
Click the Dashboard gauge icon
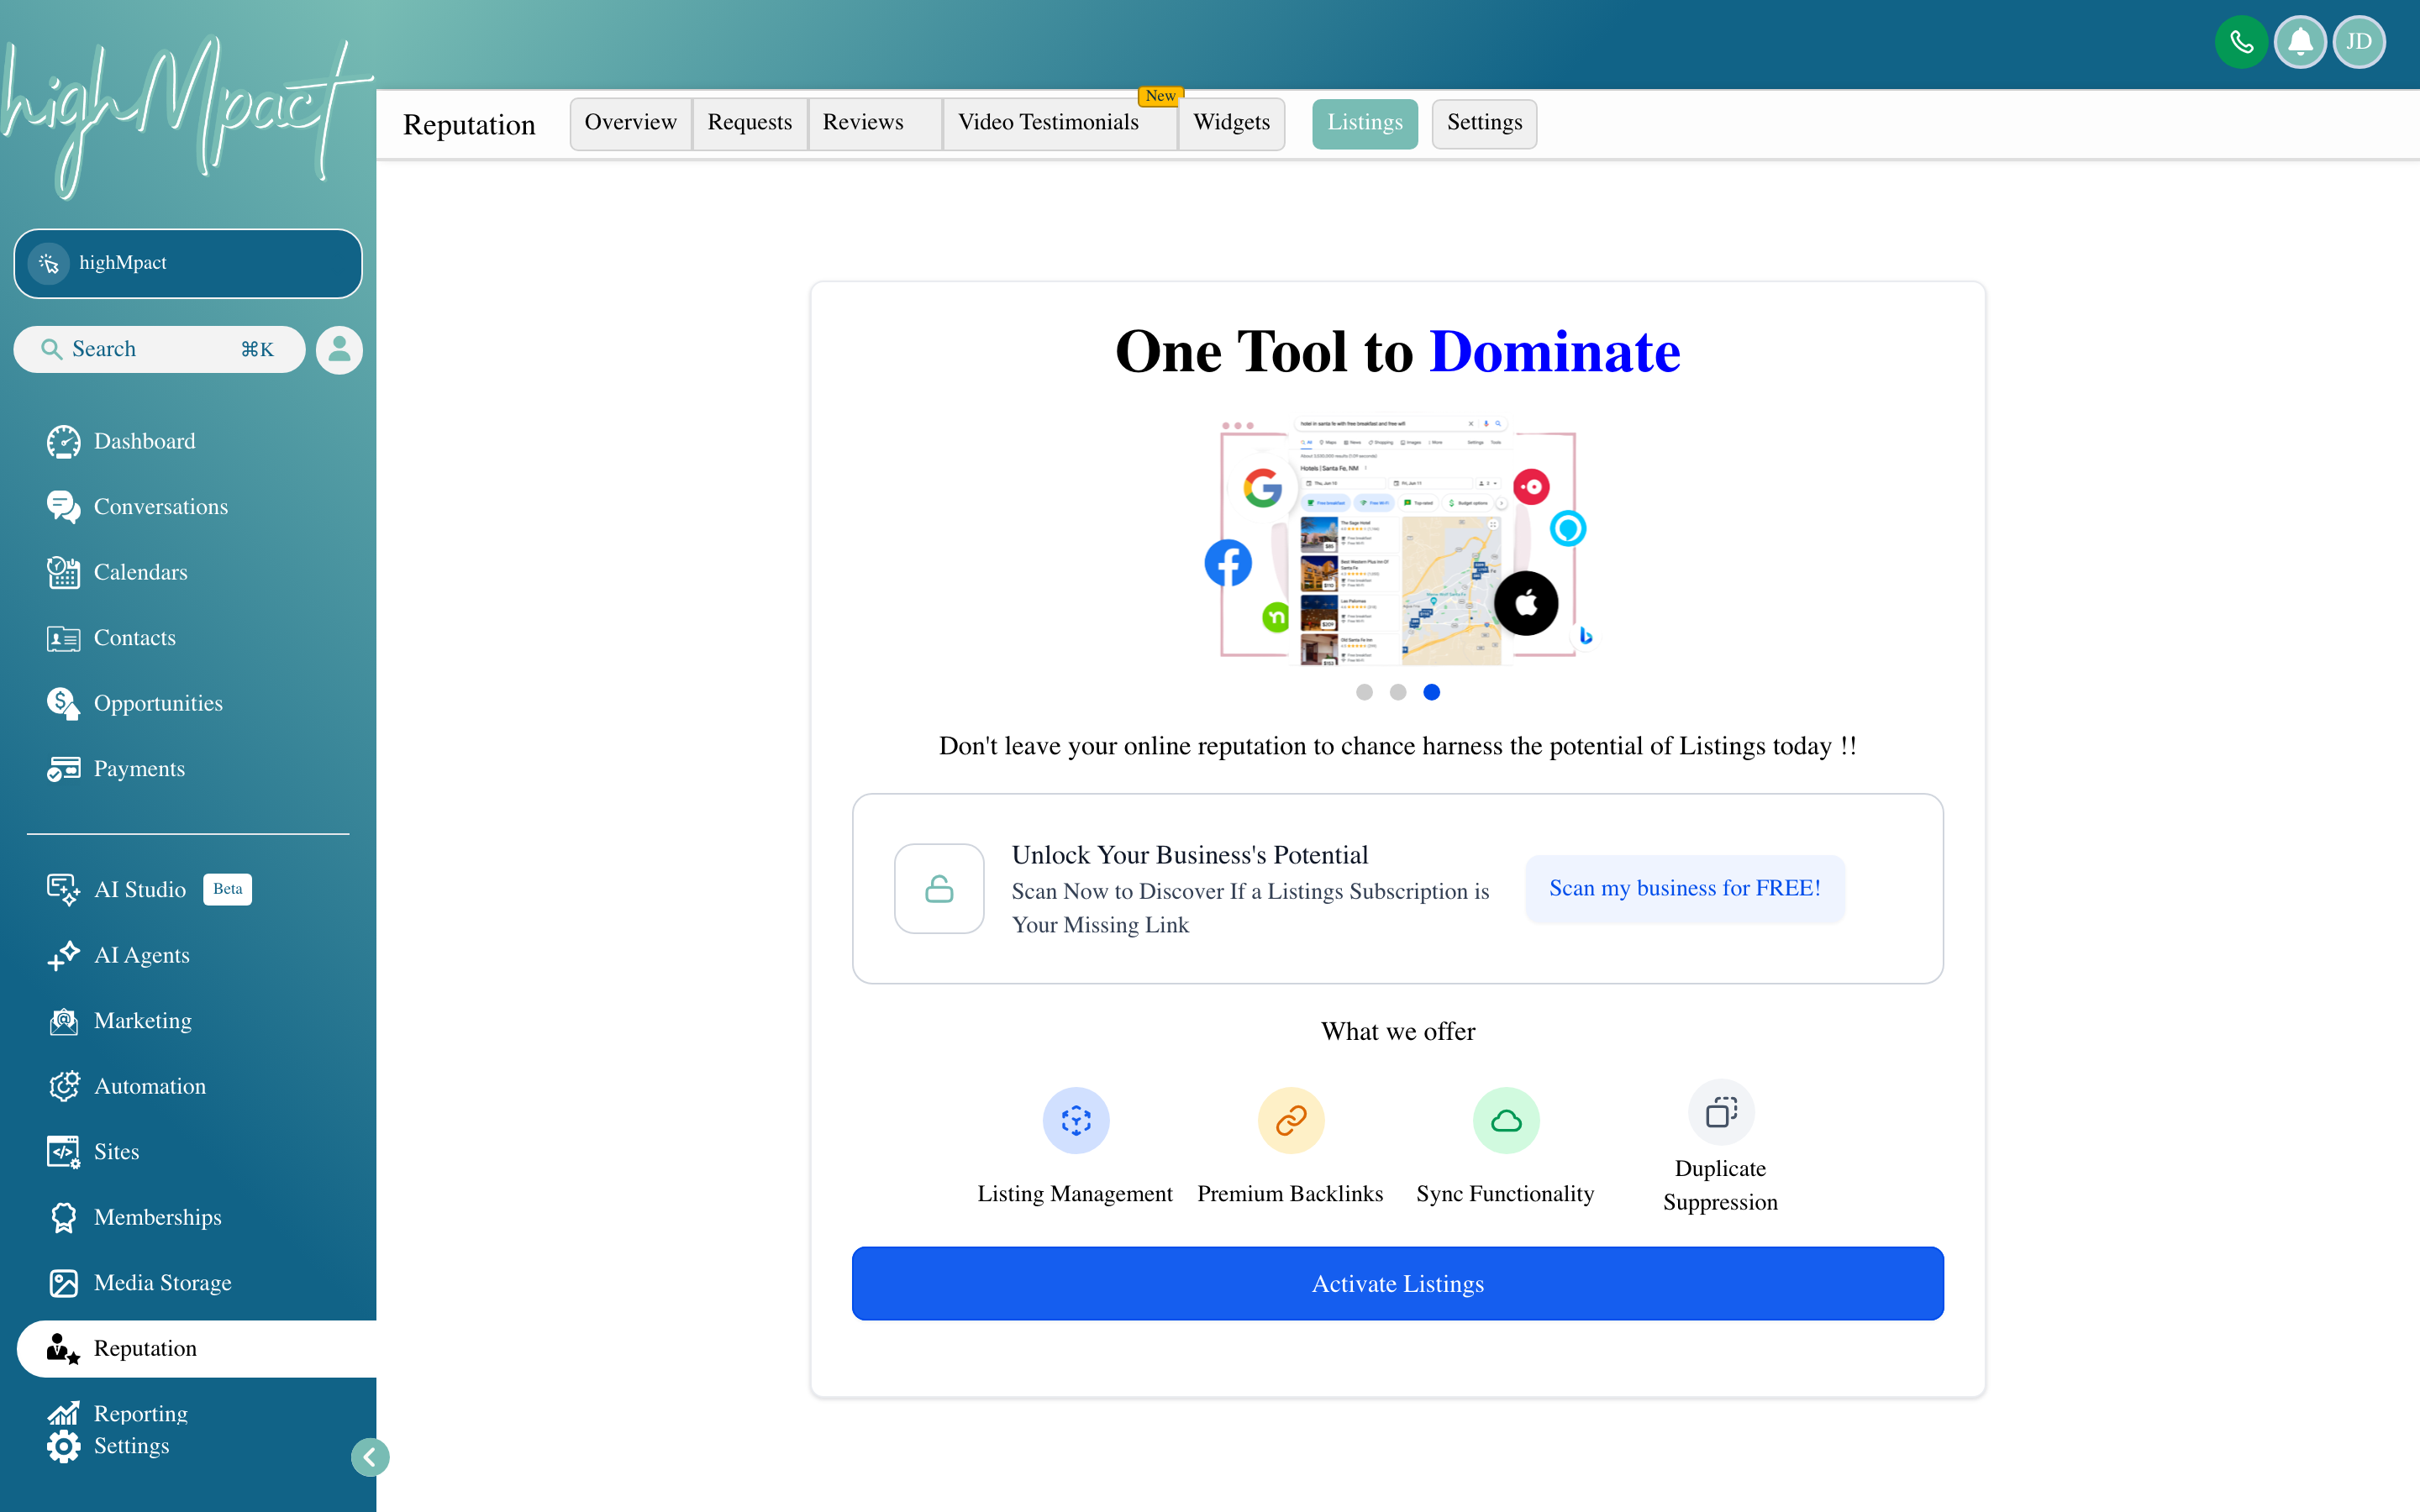click(x=63, y=441)
